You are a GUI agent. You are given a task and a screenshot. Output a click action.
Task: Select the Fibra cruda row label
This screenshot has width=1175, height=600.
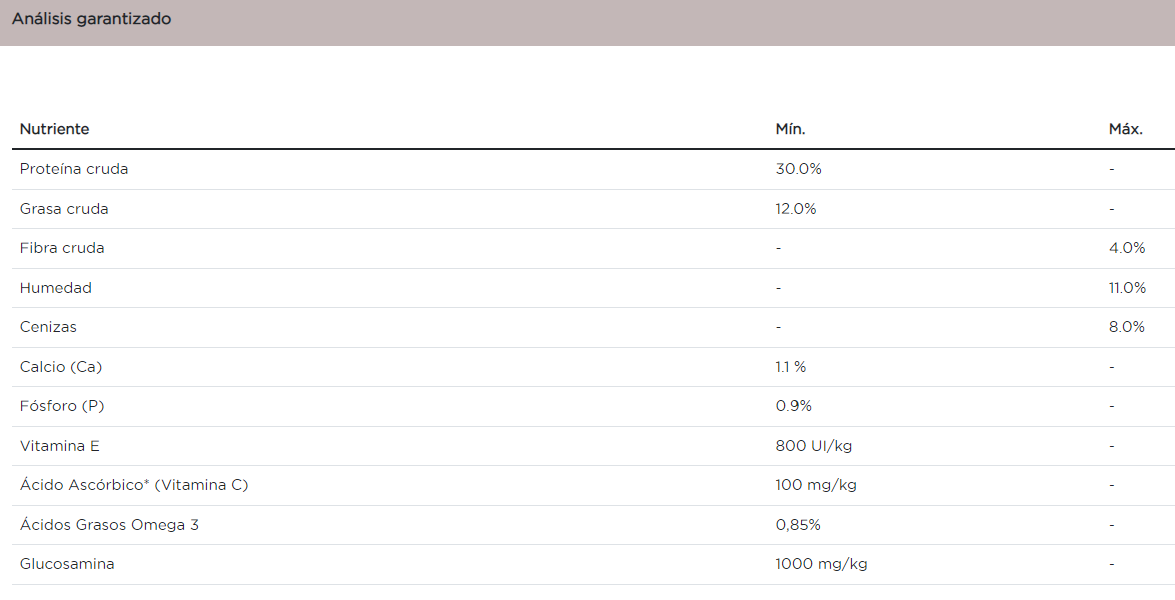click(62, 248)
